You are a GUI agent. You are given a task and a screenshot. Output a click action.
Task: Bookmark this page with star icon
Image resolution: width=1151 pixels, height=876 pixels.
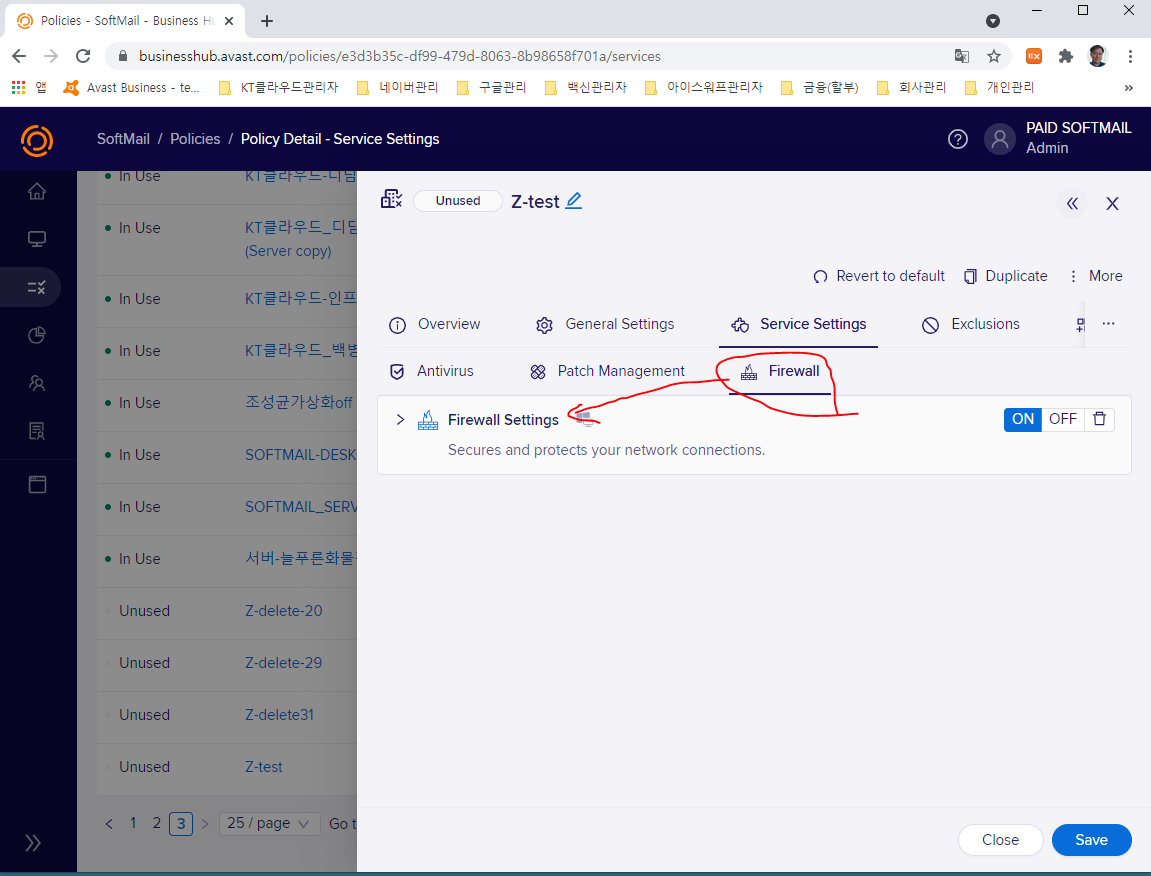pos(993,56)
